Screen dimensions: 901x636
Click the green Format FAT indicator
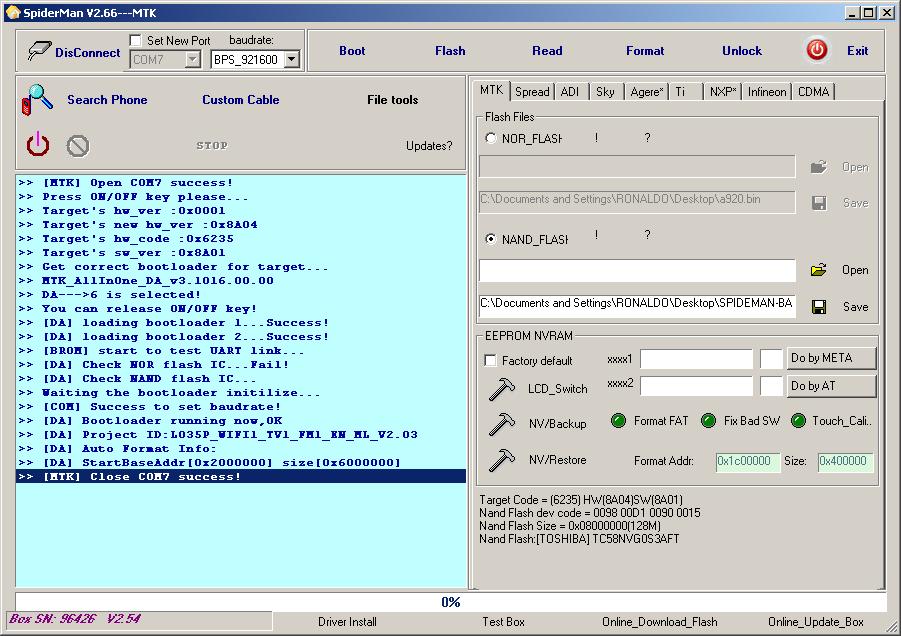click(618, 421)
